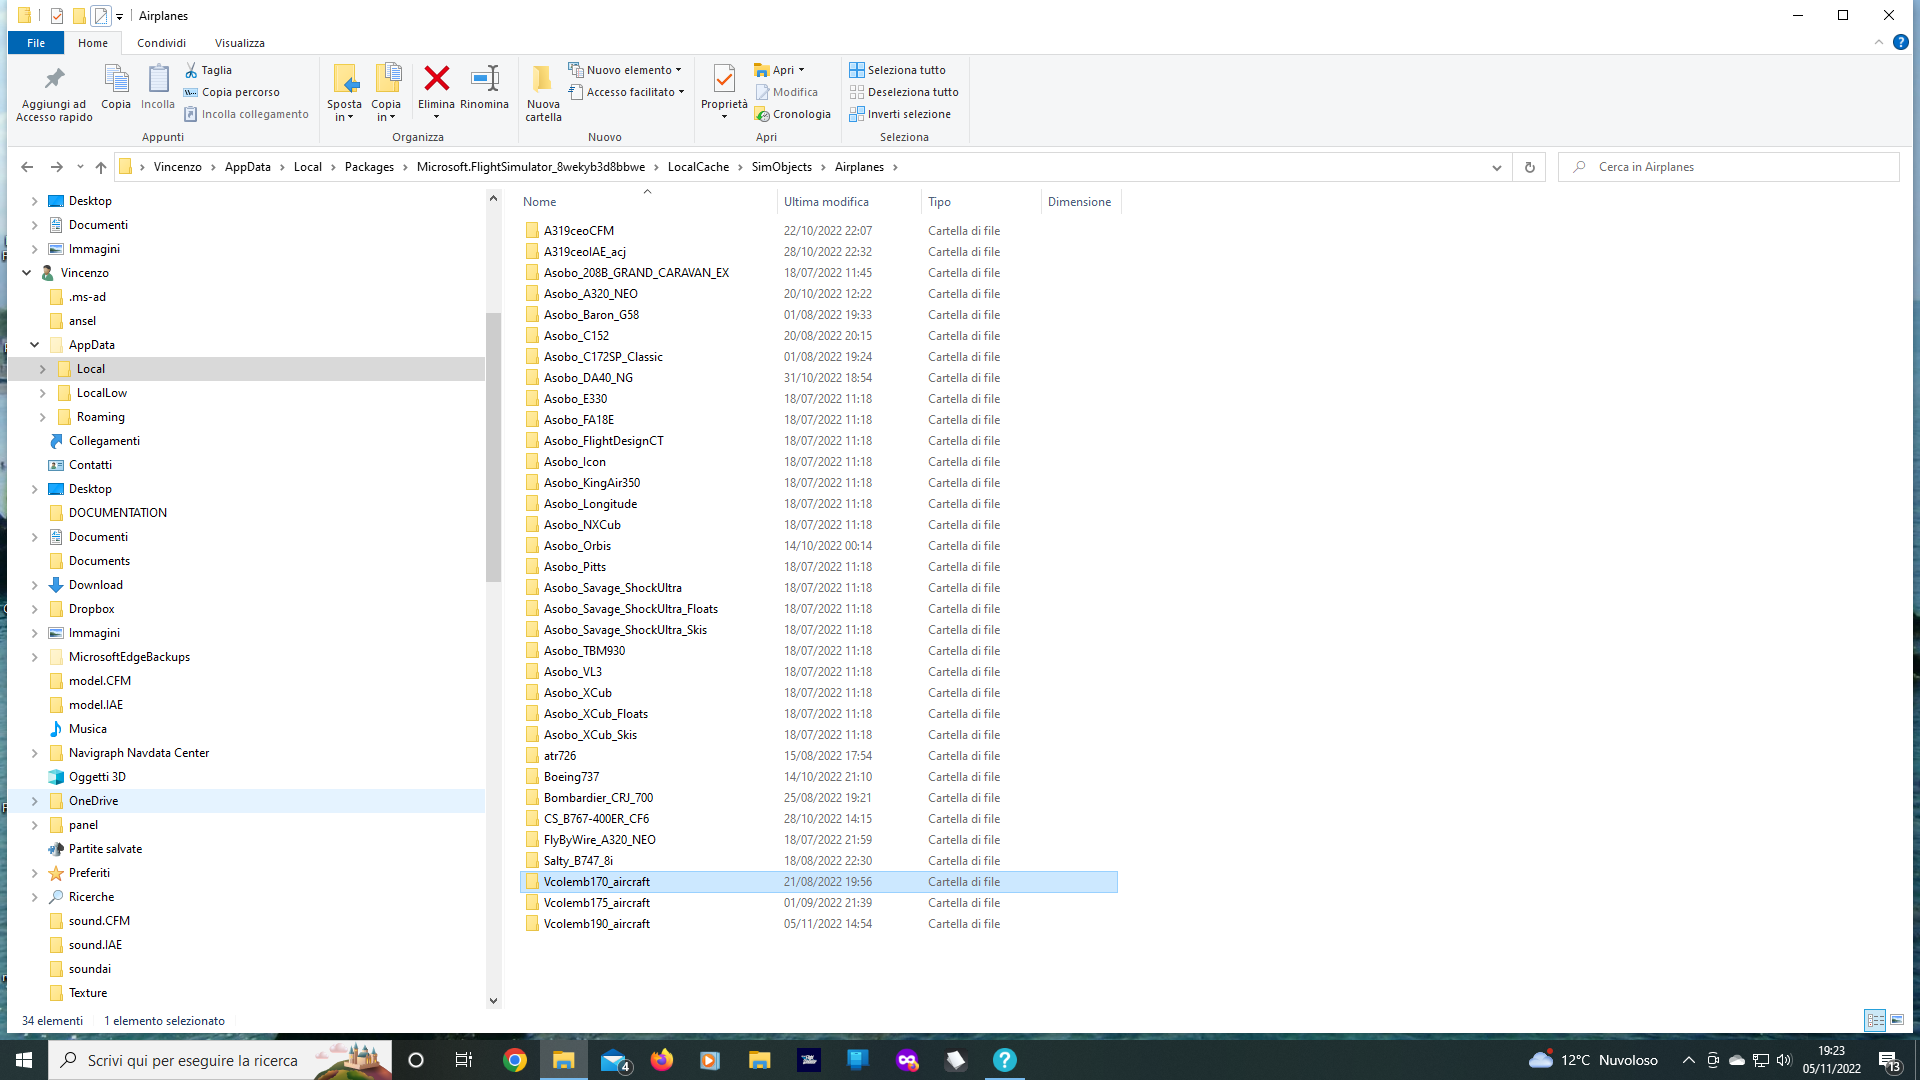Click Deseleziona tutto in the ribbon

tap(904, 92)
